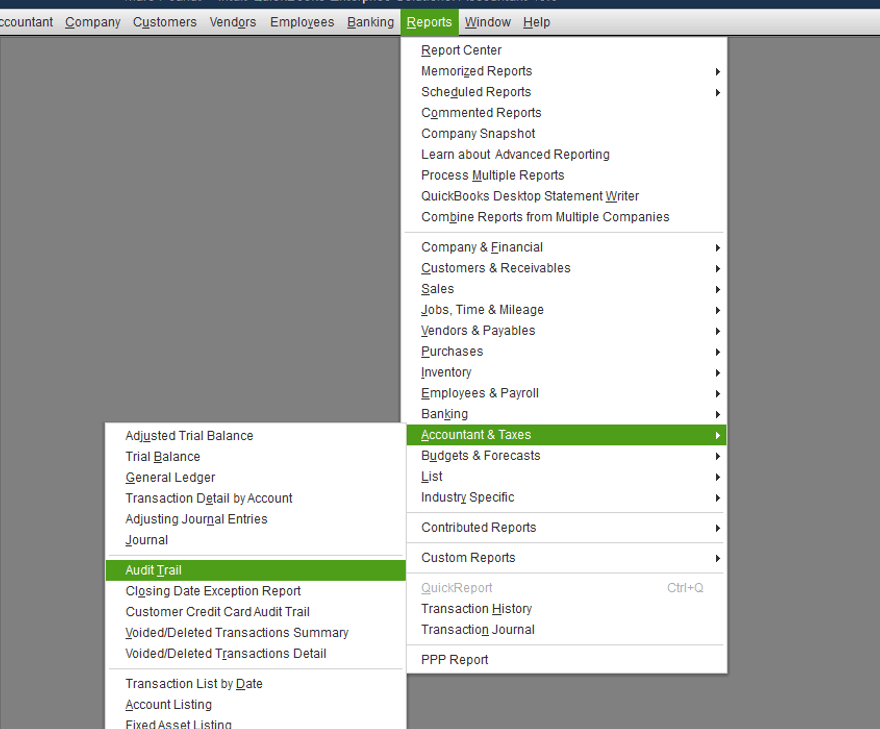The width and height of the screenshot is (880, 729).
Task: Open Journal report
Action: point(255,540)
